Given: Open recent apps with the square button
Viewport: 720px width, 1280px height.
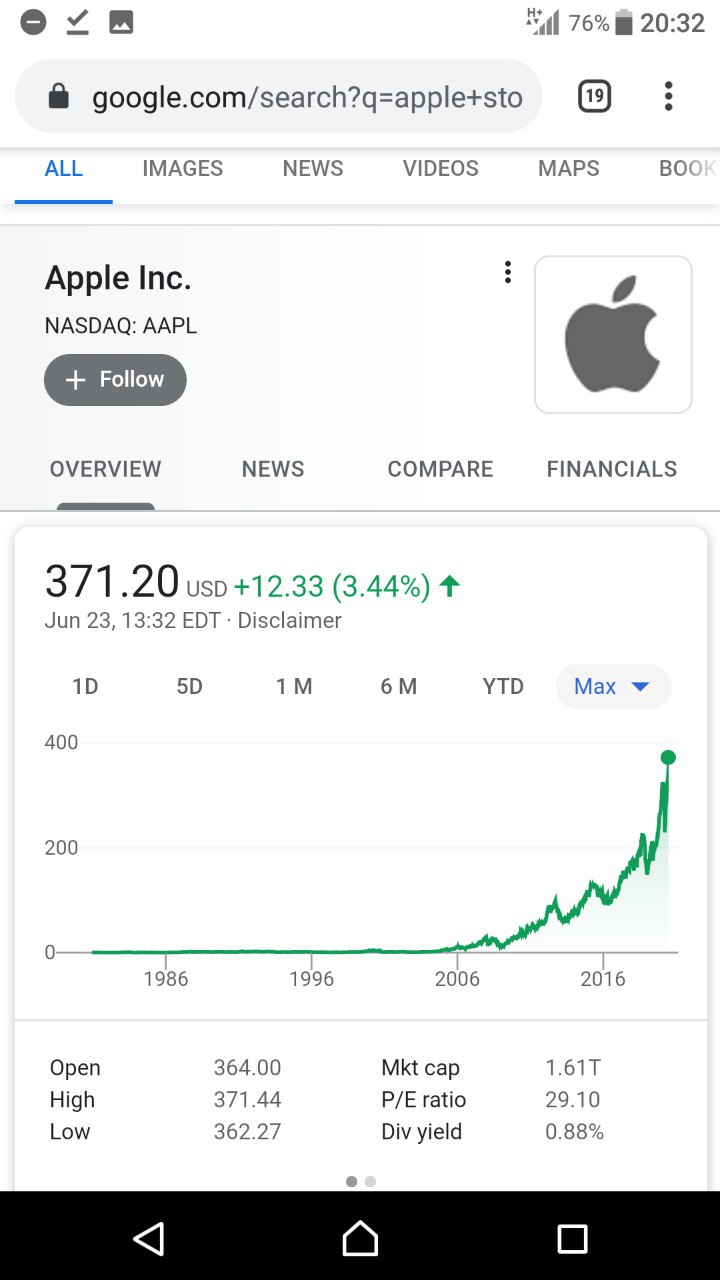Looking at the screenshot, I should point(572,1239).
